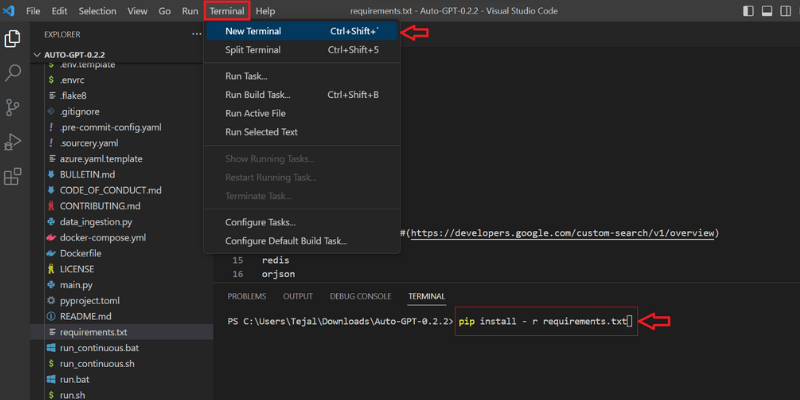Open Dockerfile in explorer

click(x=81, y=254)
